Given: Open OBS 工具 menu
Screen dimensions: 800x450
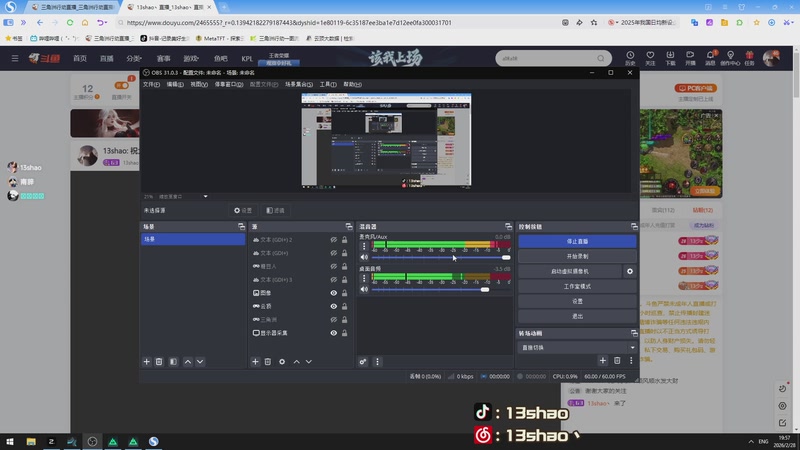Looking at the screenshot, I should click(328, 84).
